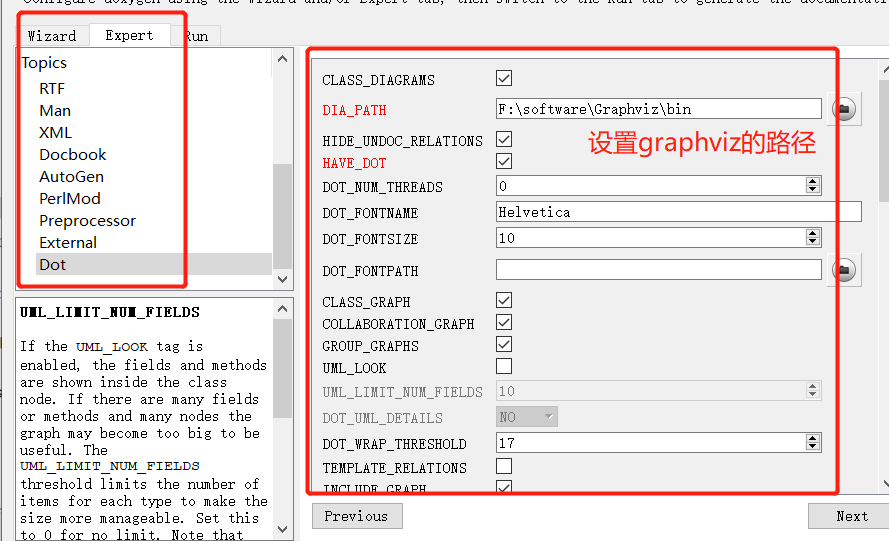
Task: Click the DOT_FONTNAME label
Action: click(370, 213)
